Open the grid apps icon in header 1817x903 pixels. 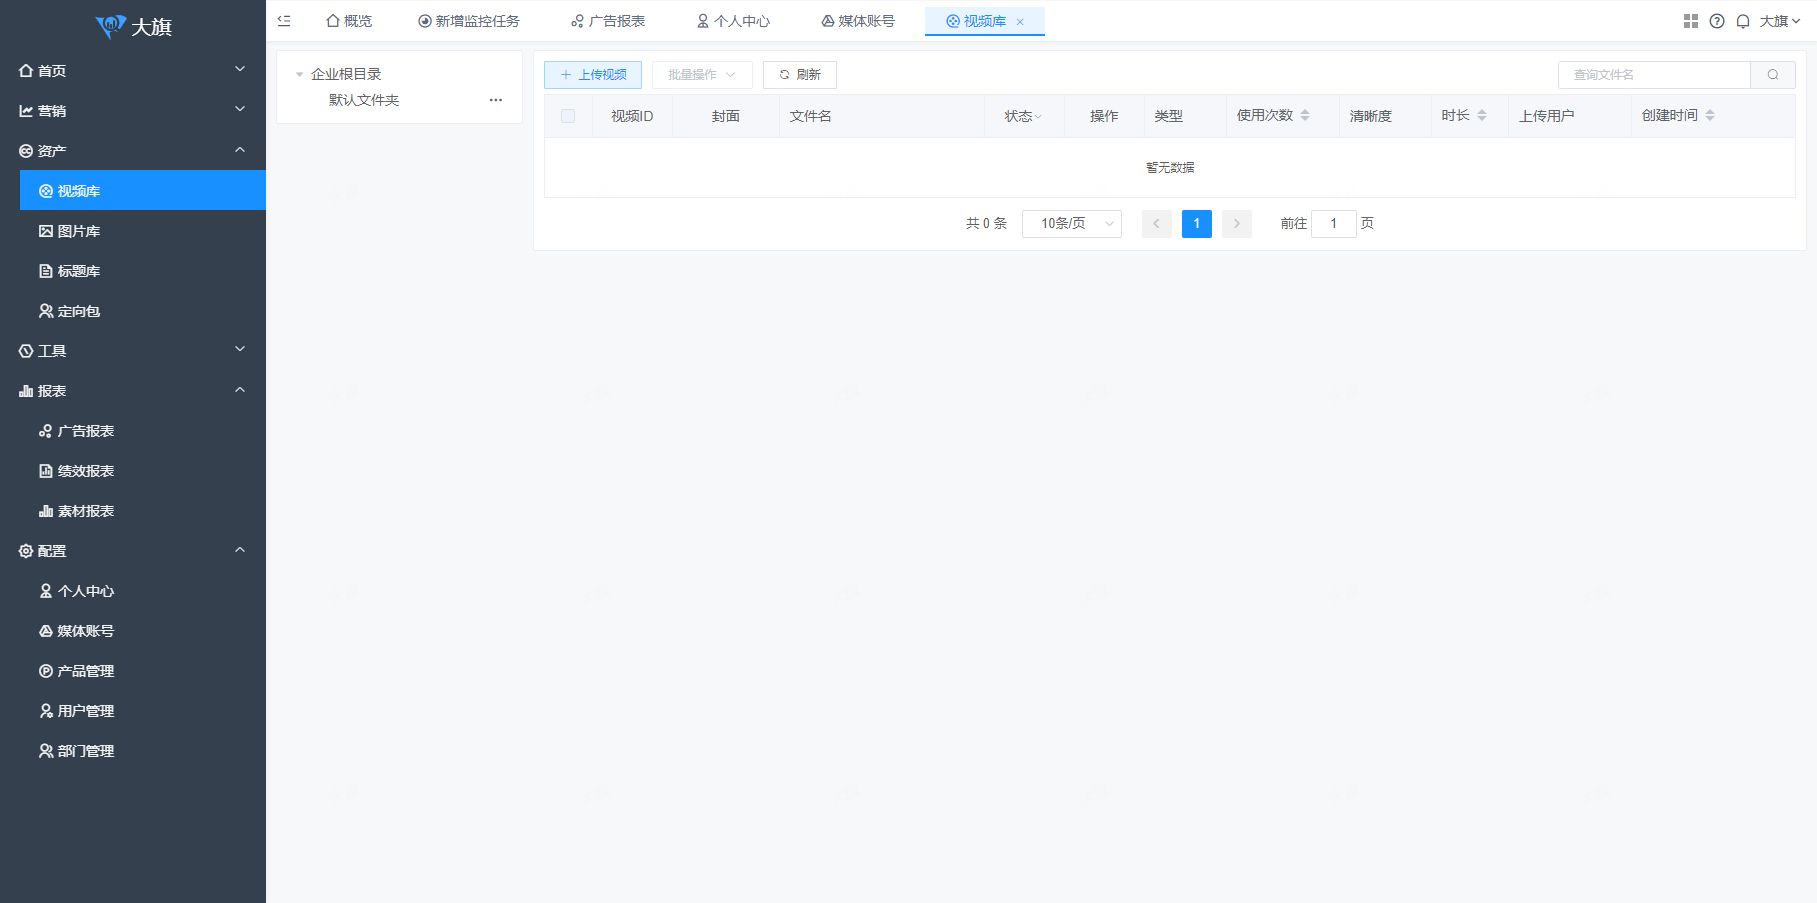click(x=1690, y=21)
